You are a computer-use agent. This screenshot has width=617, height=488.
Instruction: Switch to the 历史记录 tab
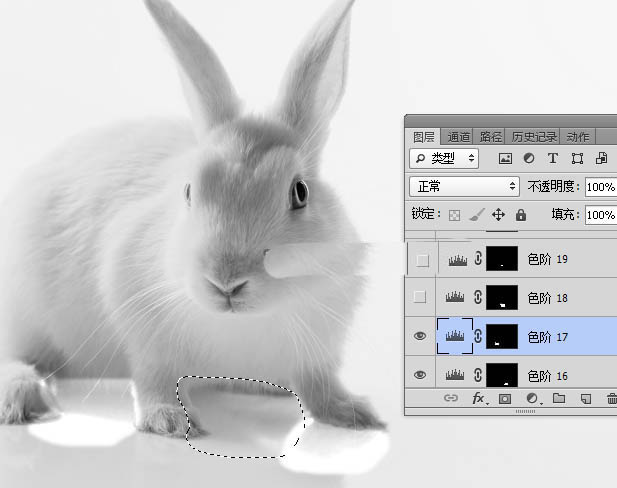[x=535, y=137]
